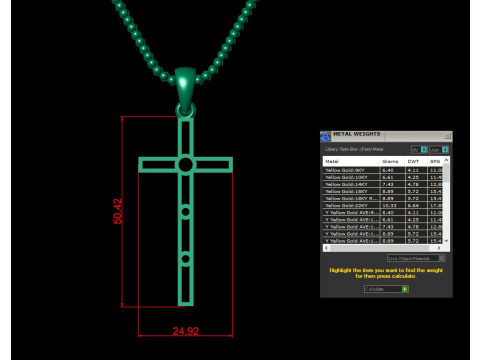Click the horizontal scrollbar right arrow

pos(439,248)
